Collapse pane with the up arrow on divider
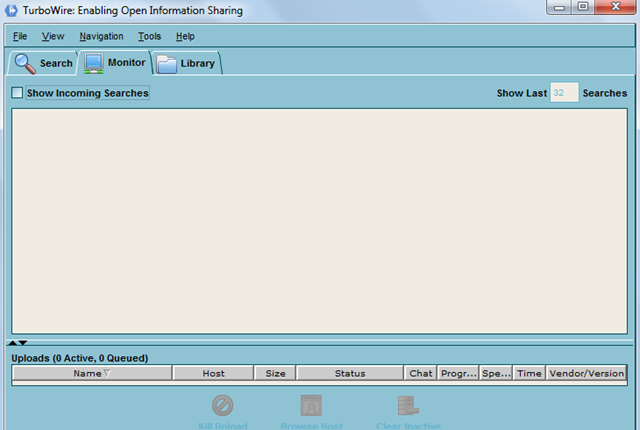Screen dimensions: 640x430 point(13,343)
